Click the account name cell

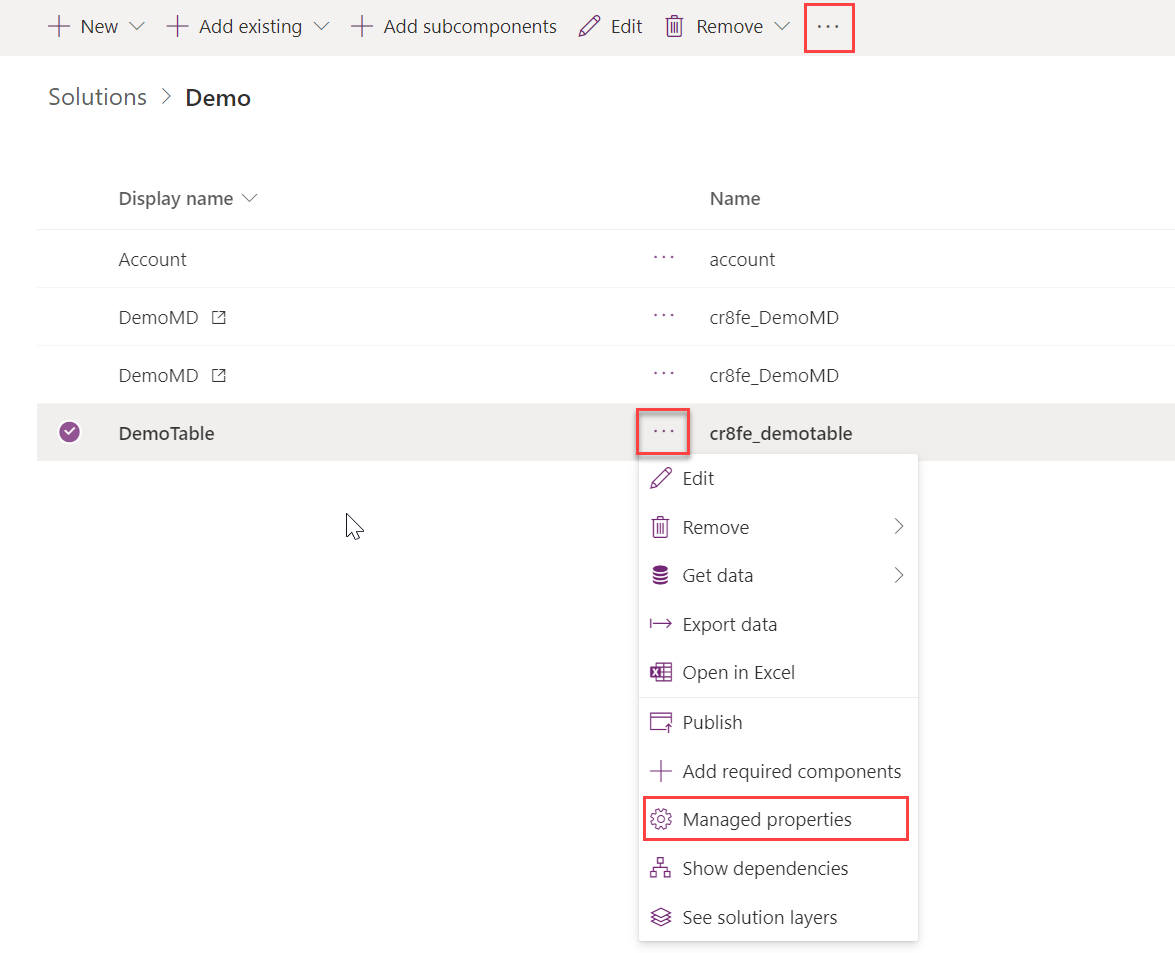742,259
